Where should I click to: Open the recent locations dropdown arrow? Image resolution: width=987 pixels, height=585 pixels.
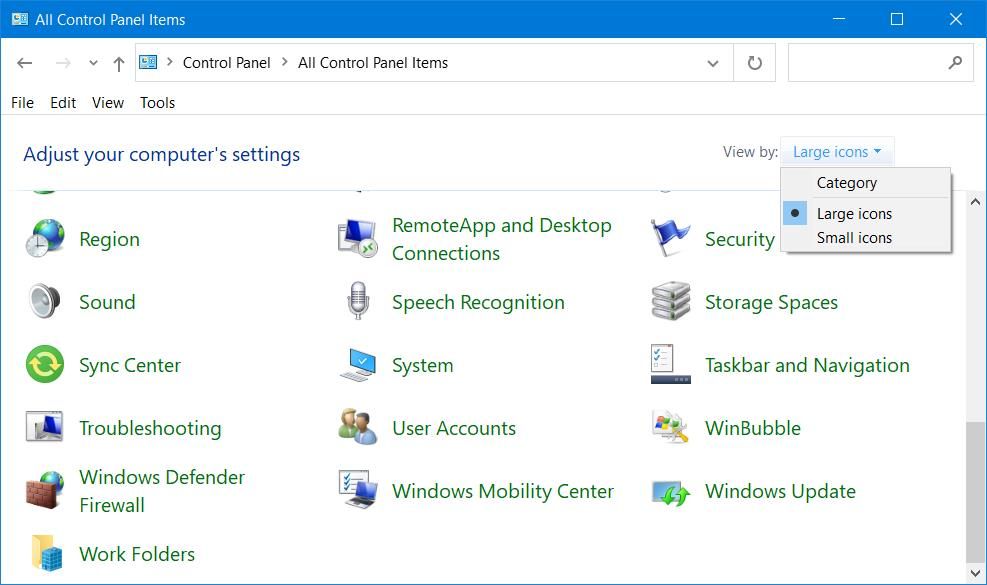pyautogui.click(x=93, y=63)
